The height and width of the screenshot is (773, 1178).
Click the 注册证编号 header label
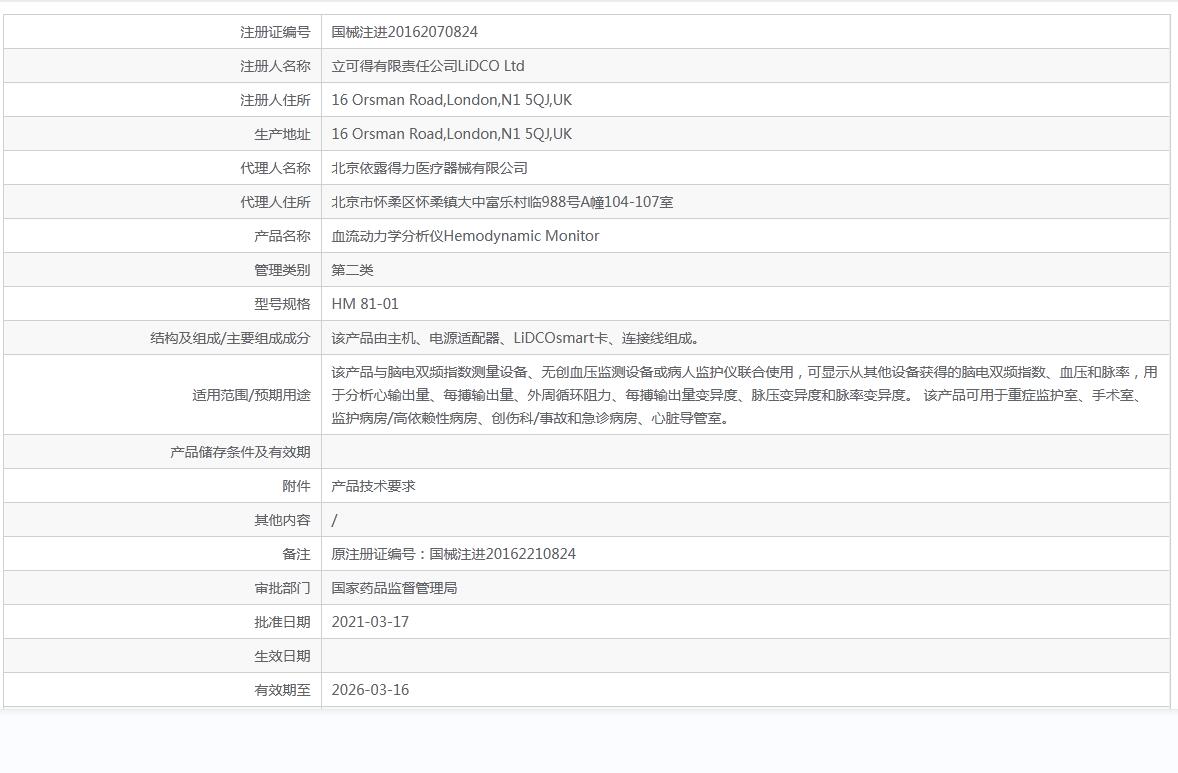click(275, 32)
